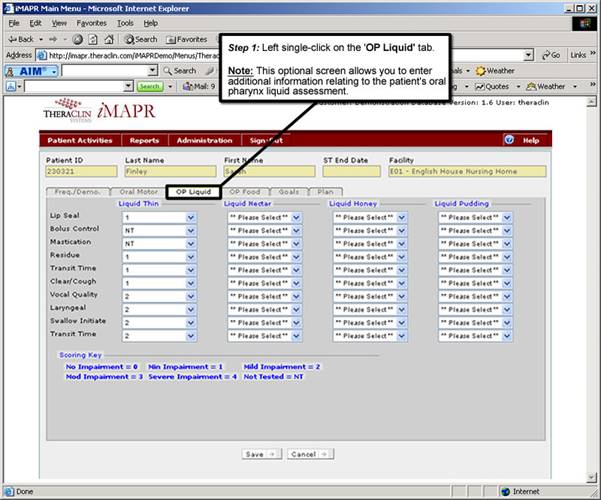601x500 pixels.
Task: Click the Internet zone status icon
Action: 506,492
